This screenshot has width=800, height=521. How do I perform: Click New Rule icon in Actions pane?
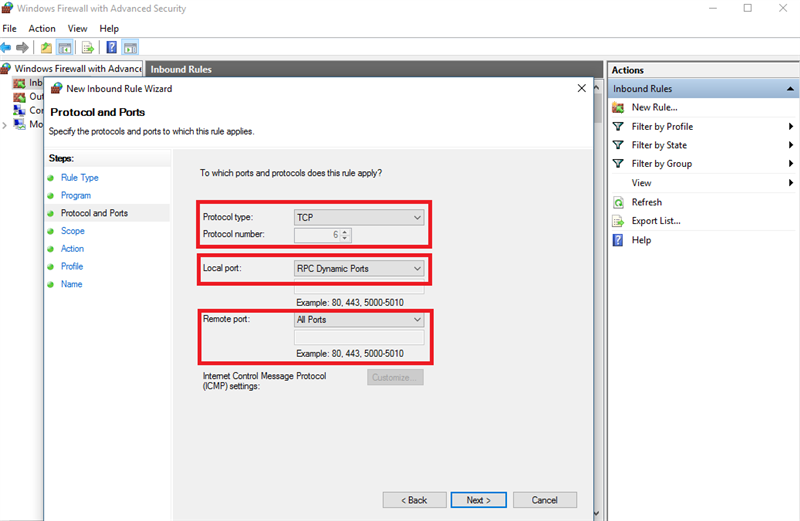click(x=619, y=108)
